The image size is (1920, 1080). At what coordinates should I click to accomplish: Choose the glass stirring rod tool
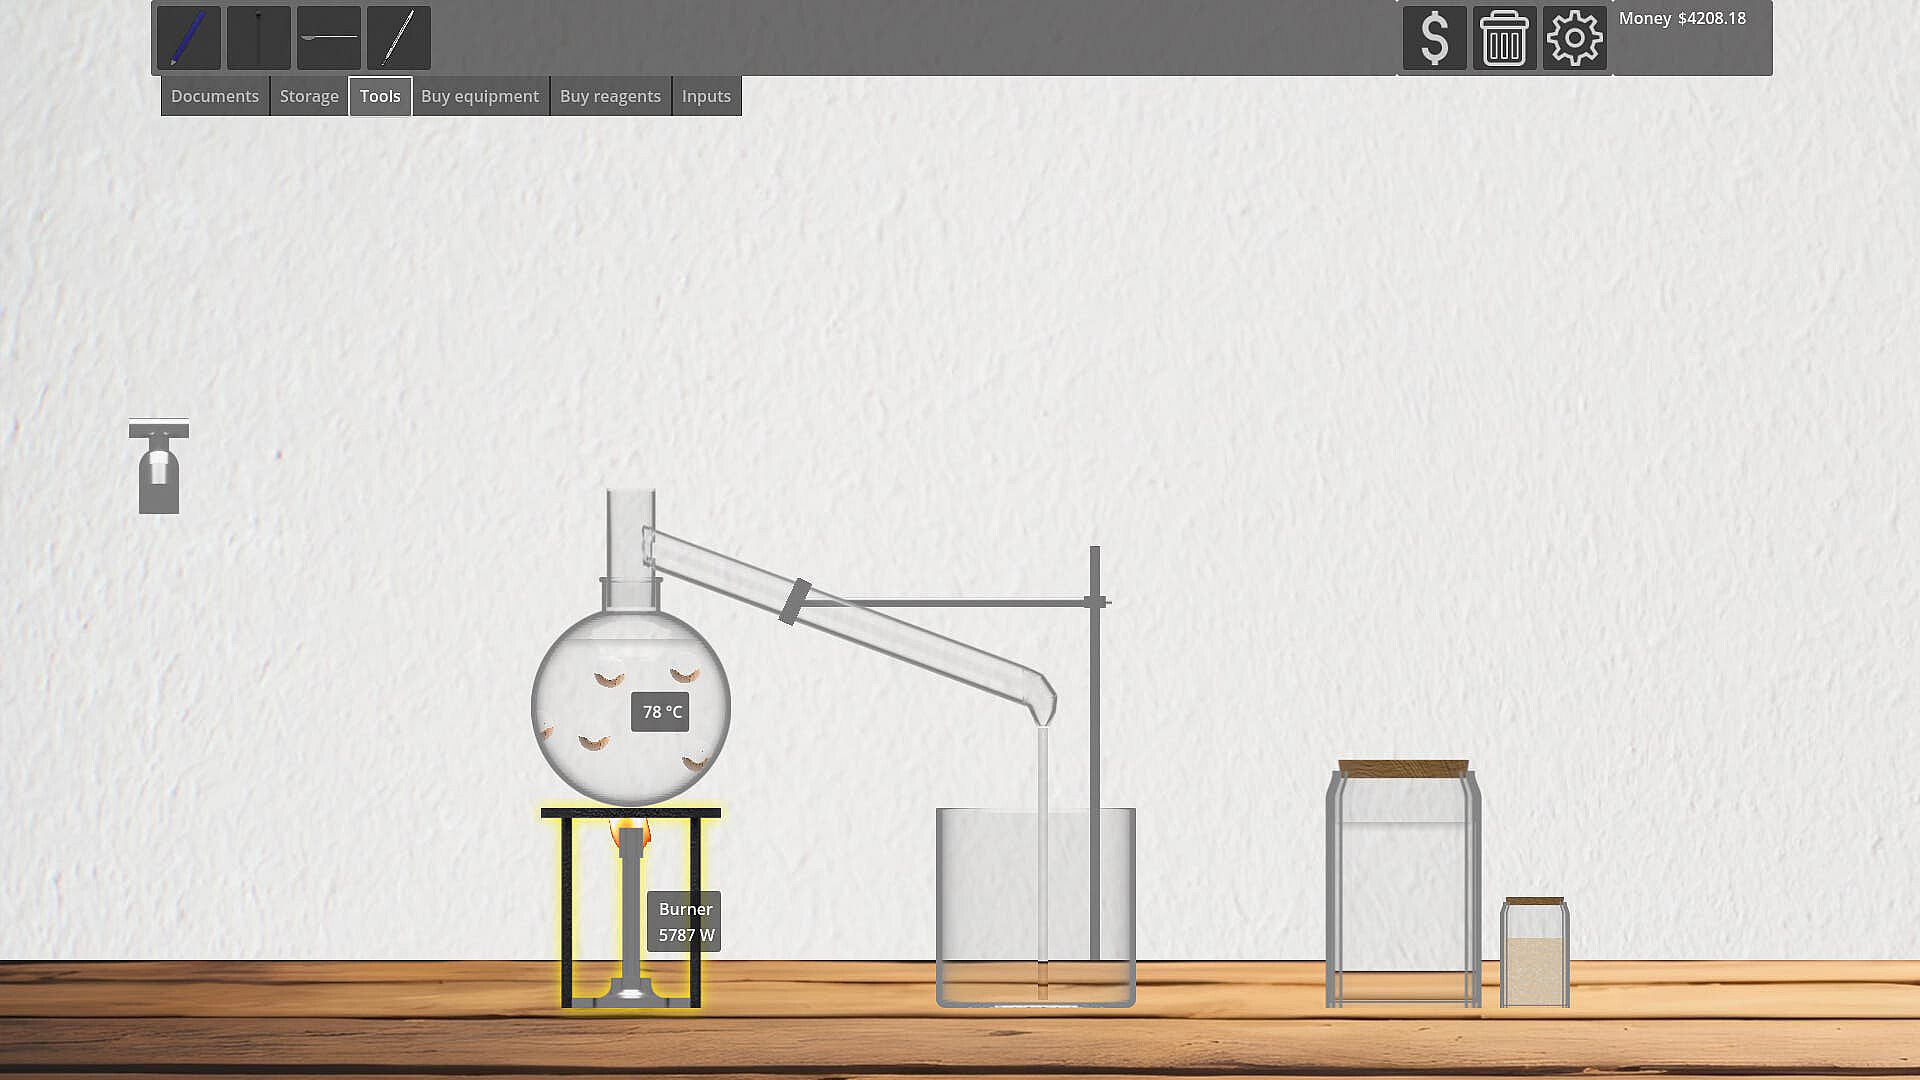[398, 38]
